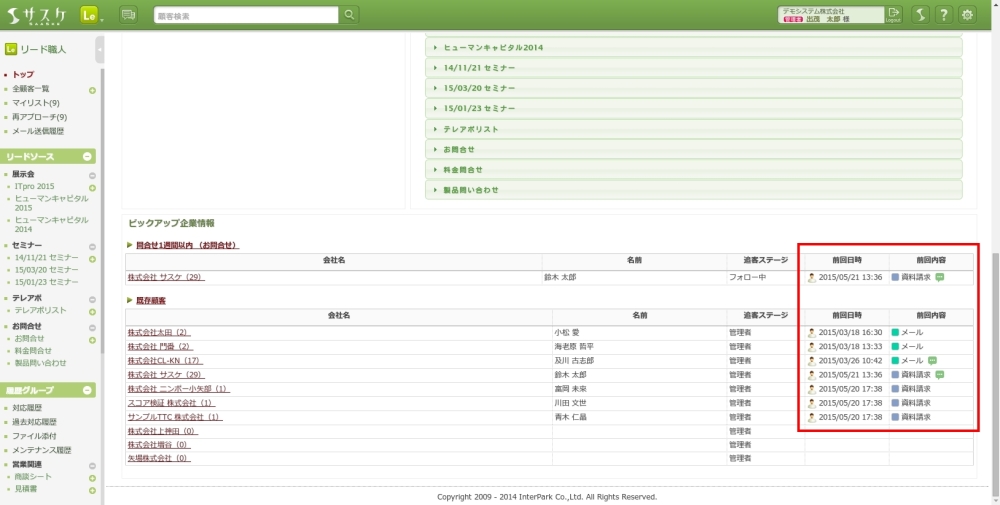
Task: Open company link 株式会社CL-KN（17）
Action: [x=165, y=360]
